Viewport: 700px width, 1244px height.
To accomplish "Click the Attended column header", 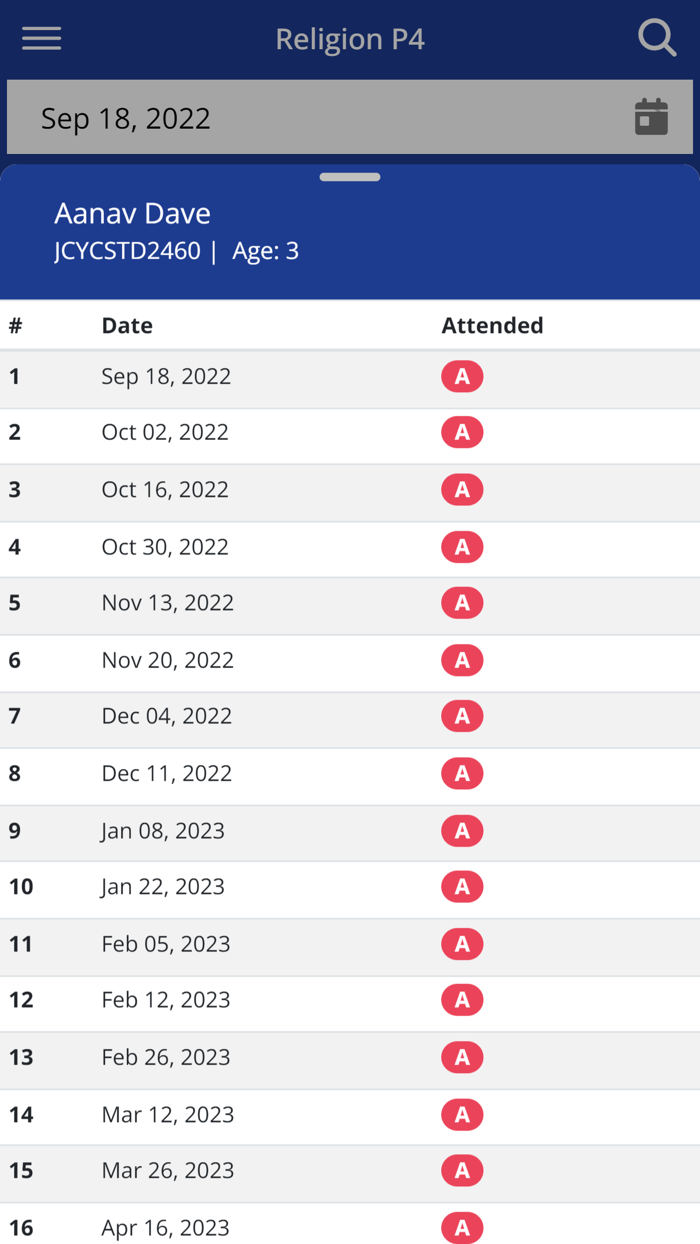I will pyautogui.click(x=492, y=325).
